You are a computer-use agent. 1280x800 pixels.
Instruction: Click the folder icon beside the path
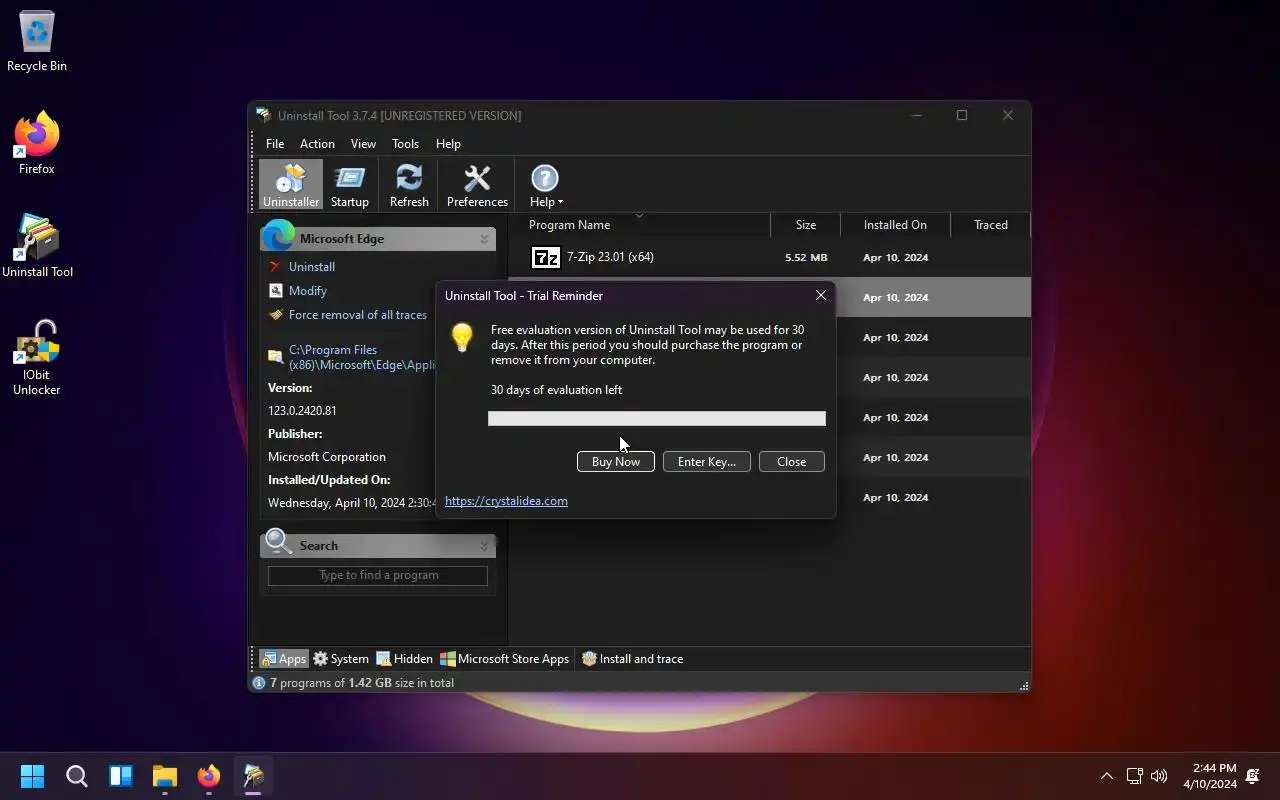275,356
